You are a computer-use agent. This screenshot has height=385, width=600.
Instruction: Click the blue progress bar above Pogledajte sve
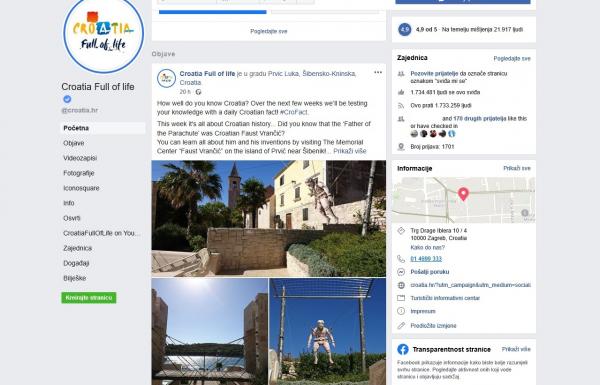212,12
